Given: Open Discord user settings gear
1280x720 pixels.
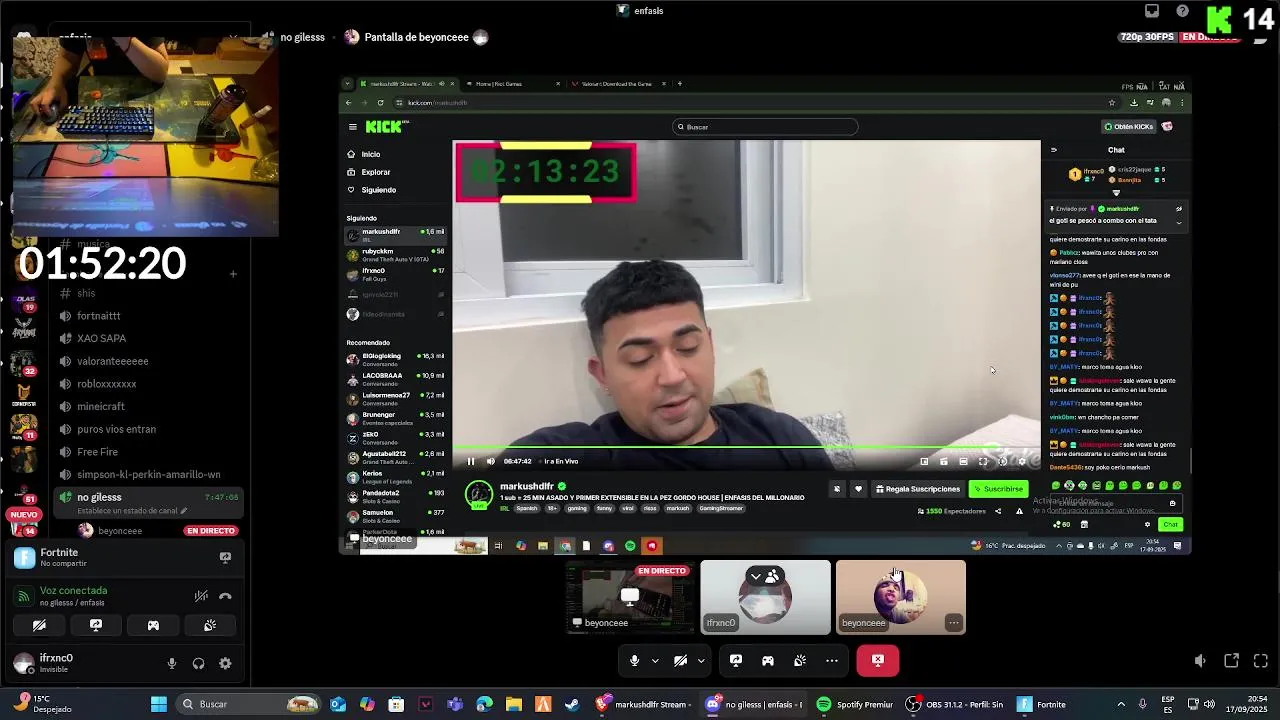Looking at the screenshot, I should tap(225, 663).
